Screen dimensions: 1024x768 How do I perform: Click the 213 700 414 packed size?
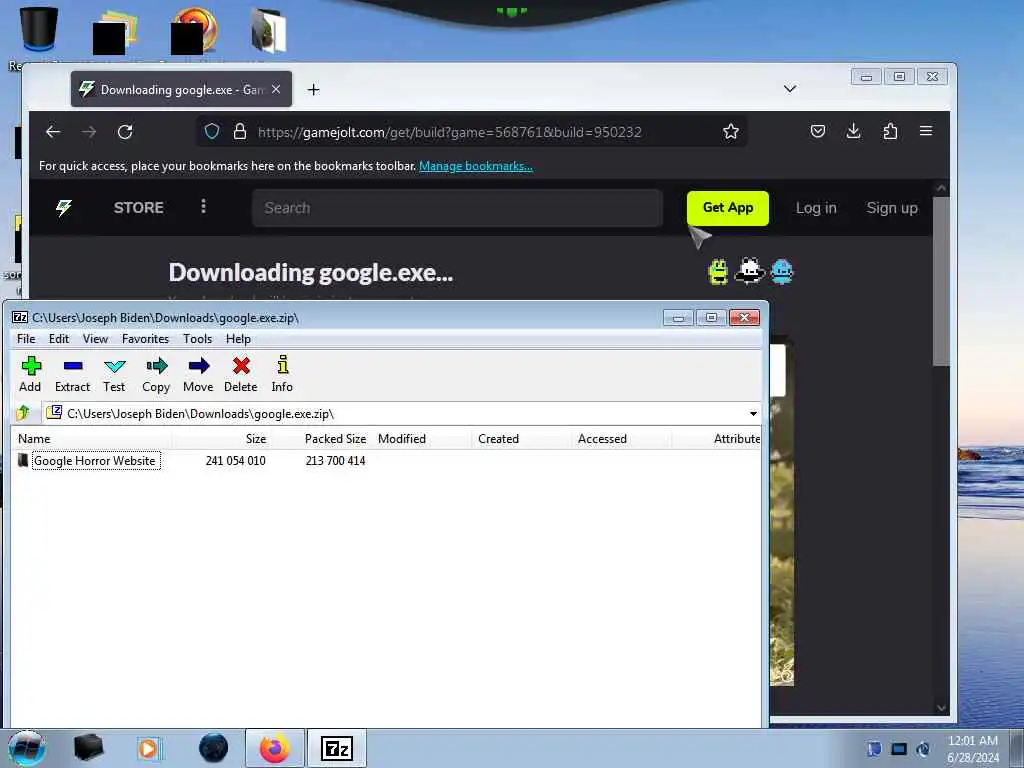click(336, 460)
